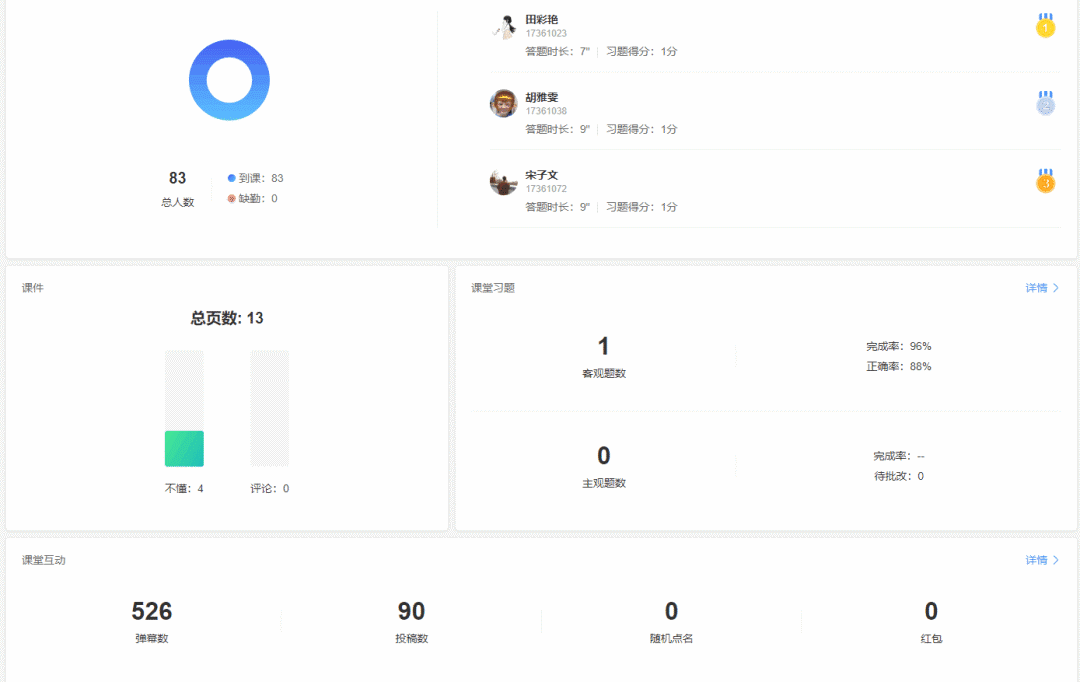This screenshot has height=682, width=1080.
Task: Click 总人数 count 83
Action: pos(178,178)
